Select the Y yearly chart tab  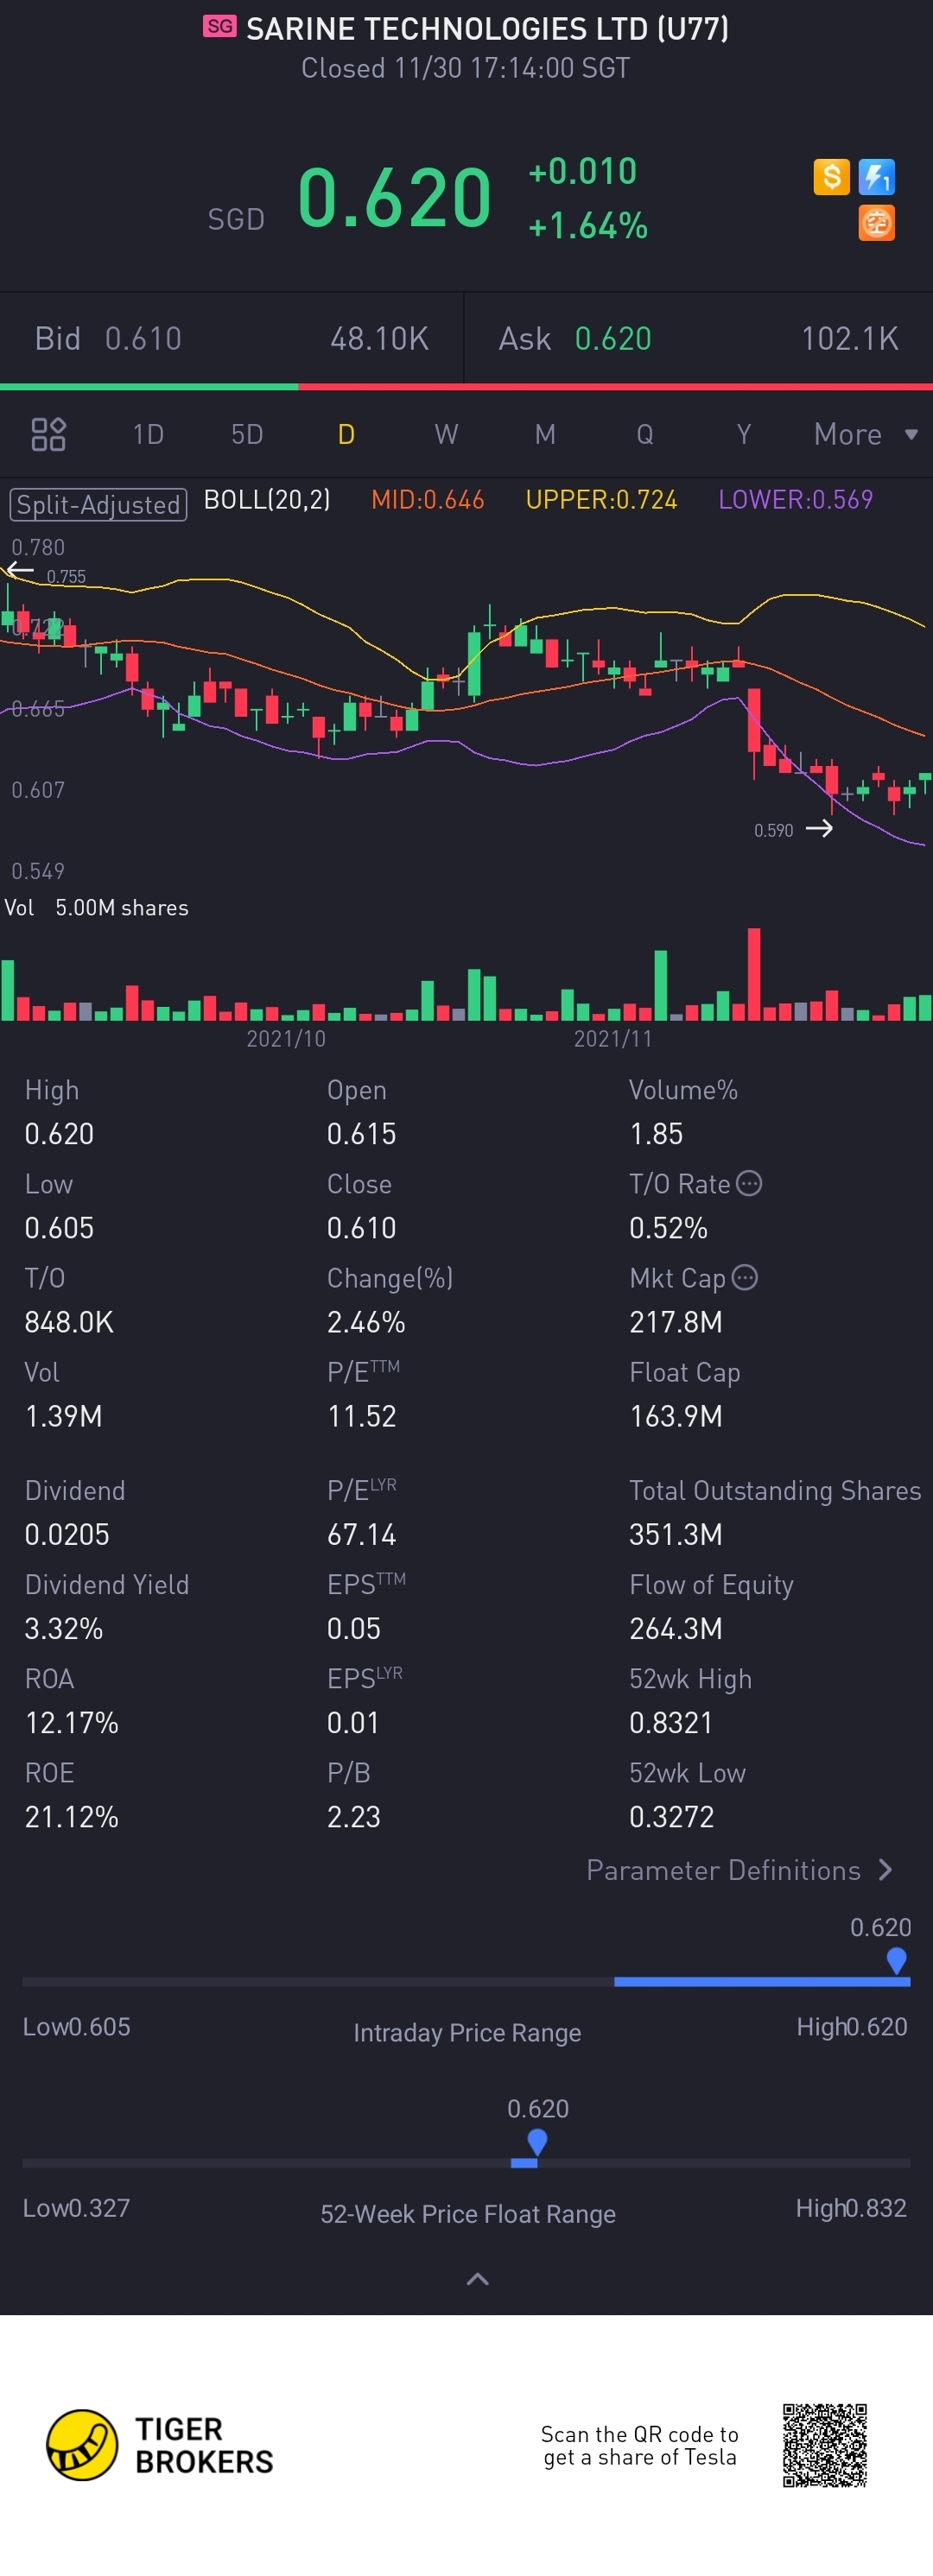pyautogui.click(x=743, y=434)
